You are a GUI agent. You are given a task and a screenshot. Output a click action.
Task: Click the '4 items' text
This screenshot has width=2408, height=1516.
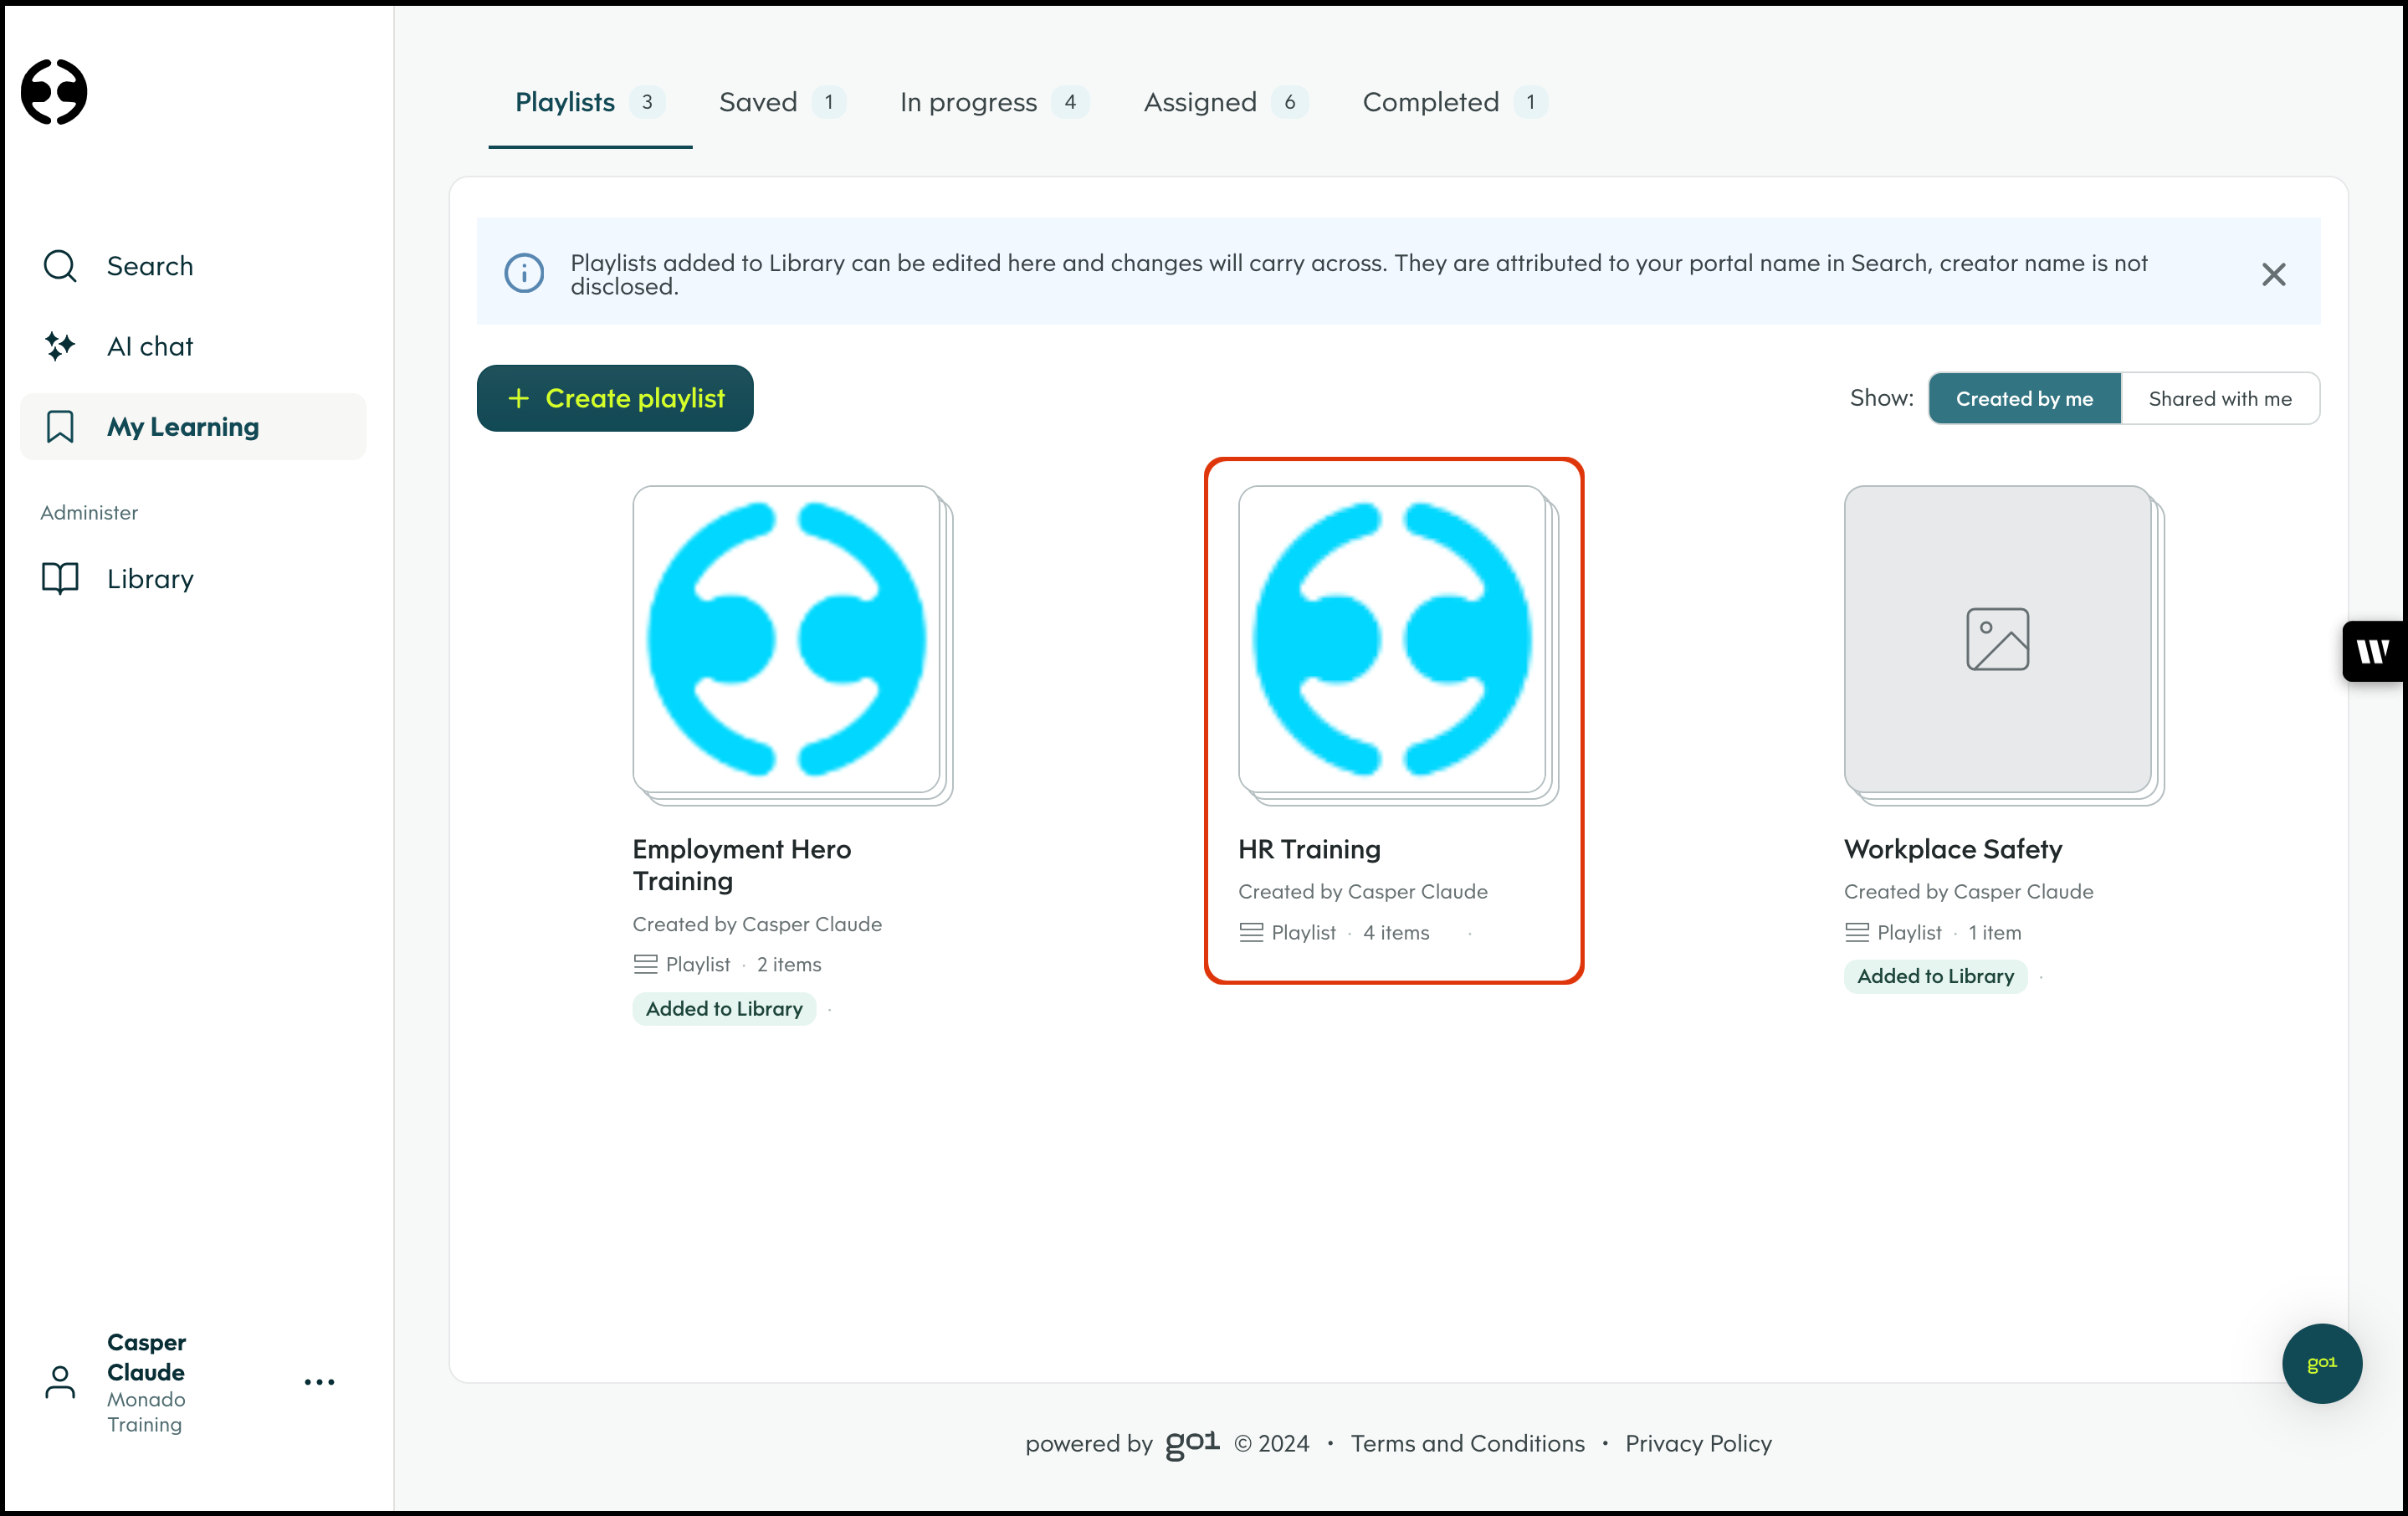1396,933
